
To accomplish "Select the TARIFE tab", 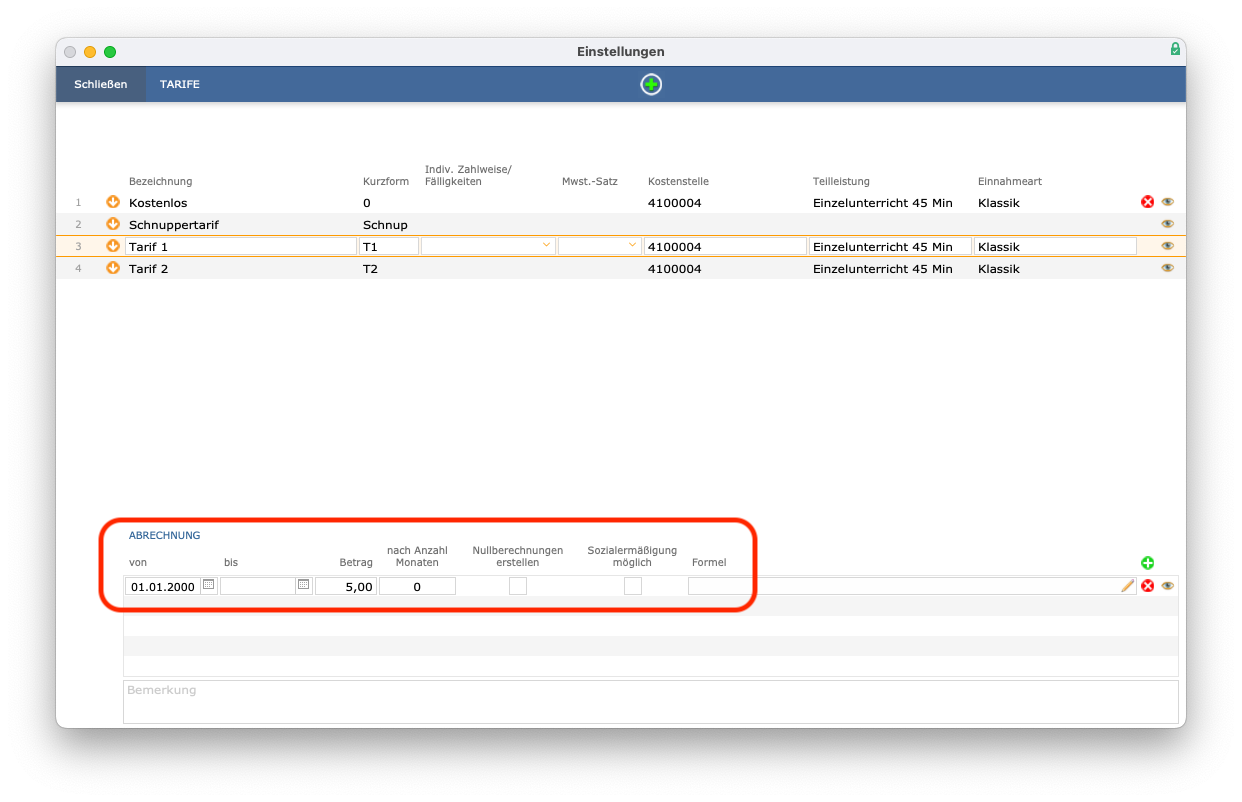I will click(x=180, y=84).
